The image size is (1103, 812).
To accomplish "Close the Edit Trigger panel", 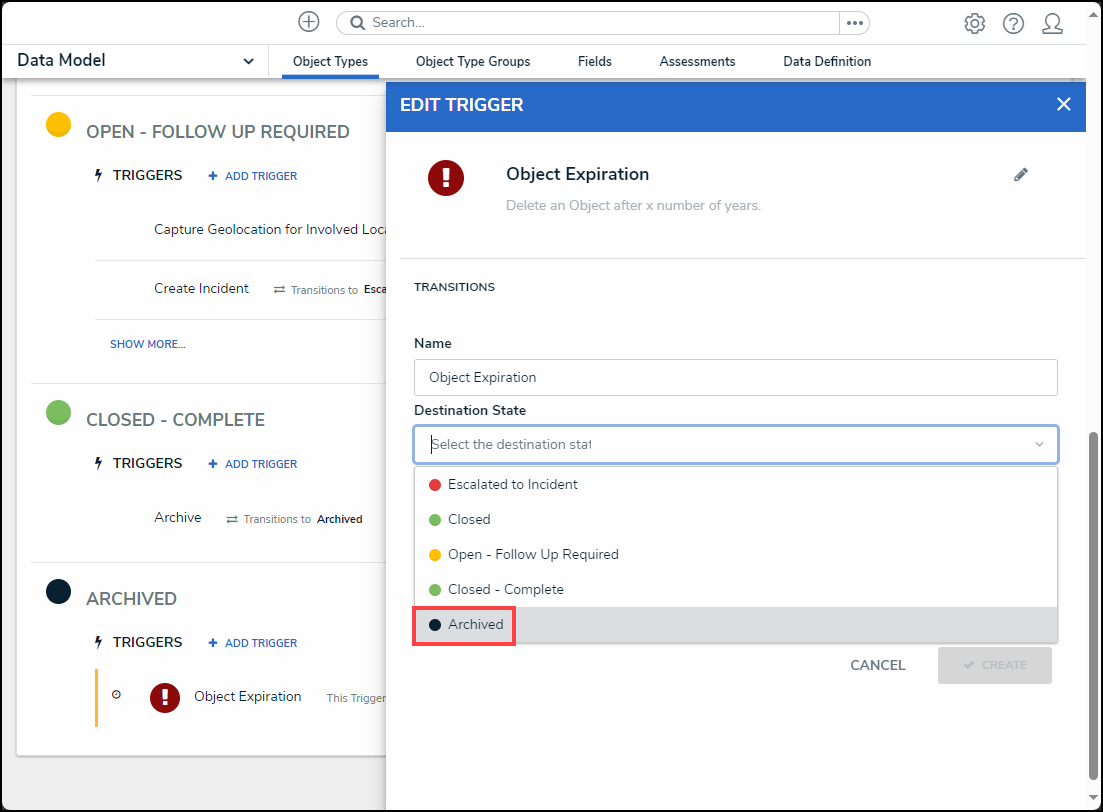I will (1063, 104).
